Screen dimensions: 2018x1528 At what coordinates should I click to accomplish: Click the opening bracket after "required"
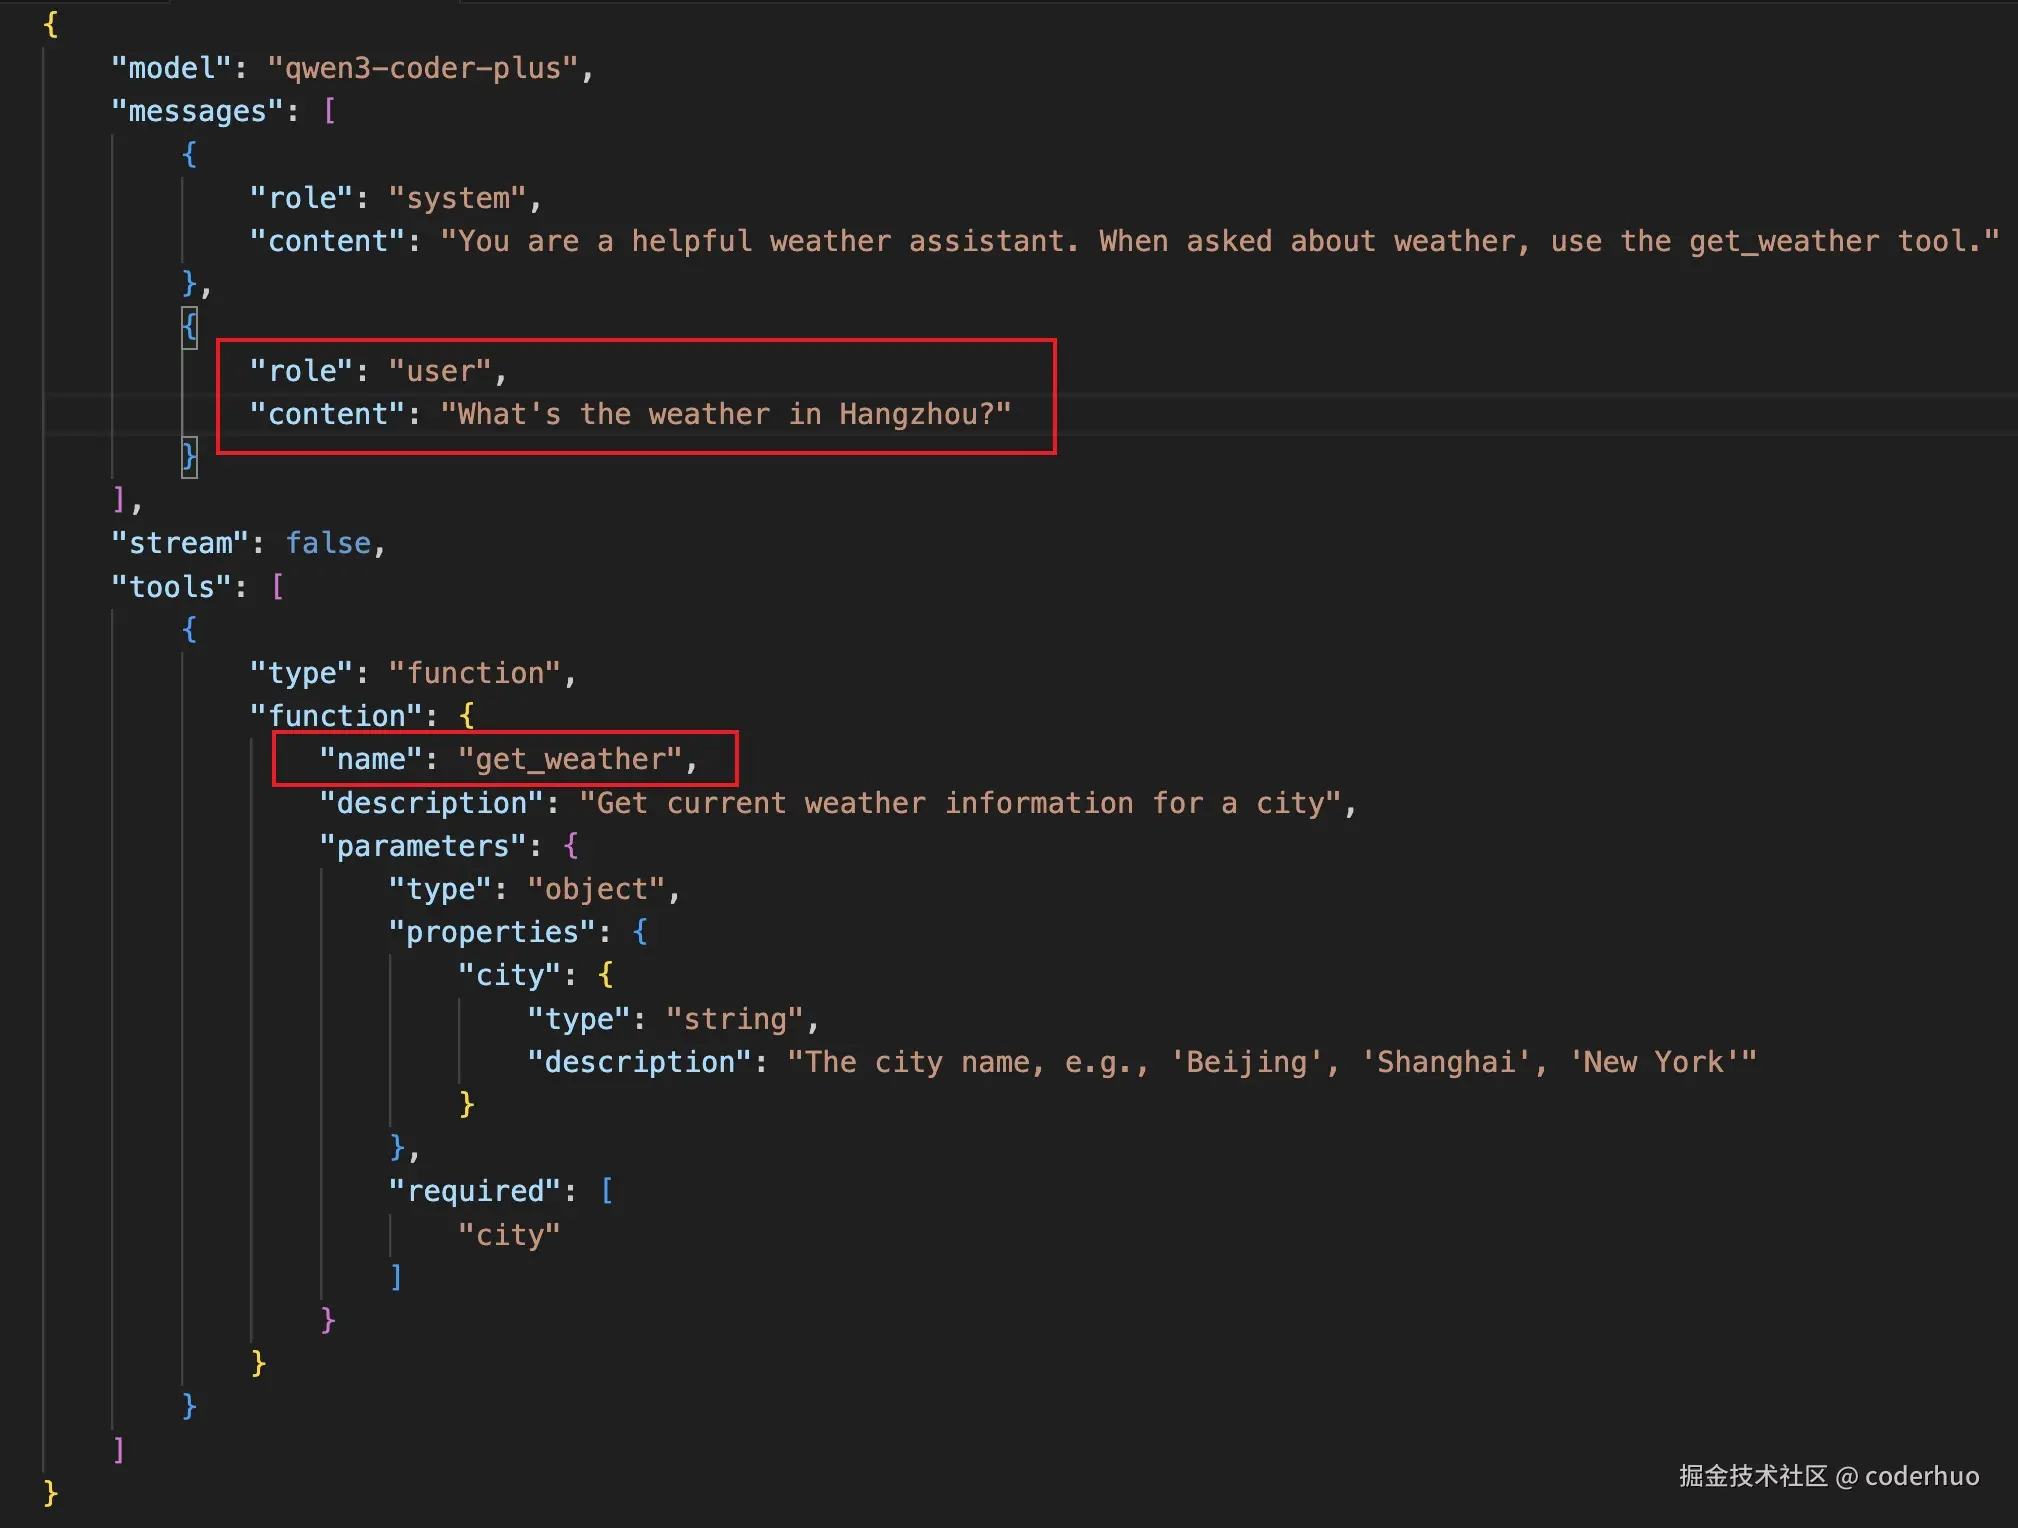(x=607, y=1191)
